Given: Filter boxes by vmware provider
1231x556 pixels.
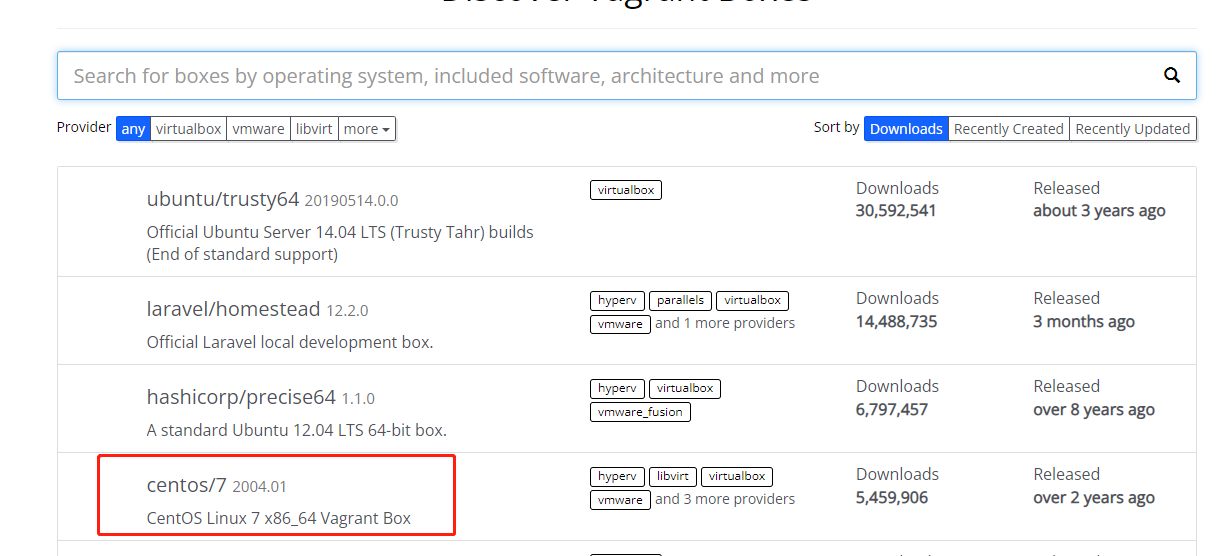Looking at the screenshot, I should pos(258,129).
